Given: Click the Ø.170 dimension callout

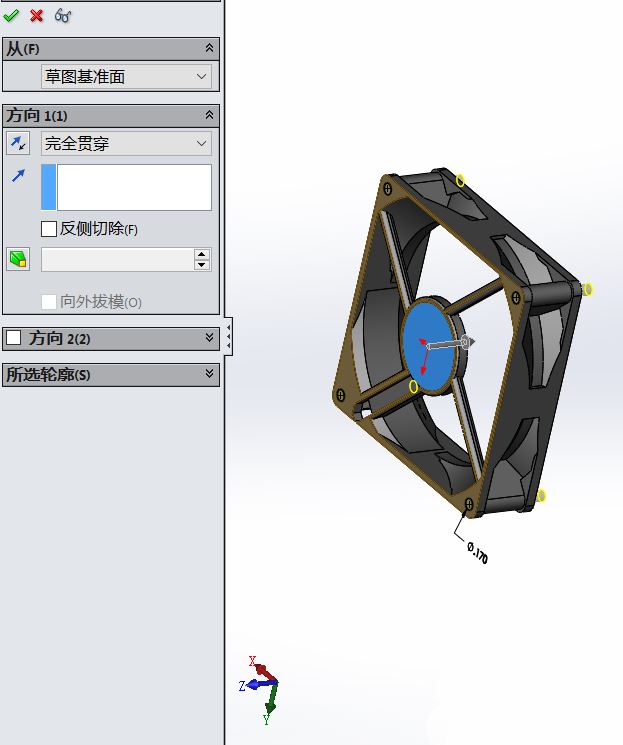Looking at the screenshot, I should (x=477, y=553).
